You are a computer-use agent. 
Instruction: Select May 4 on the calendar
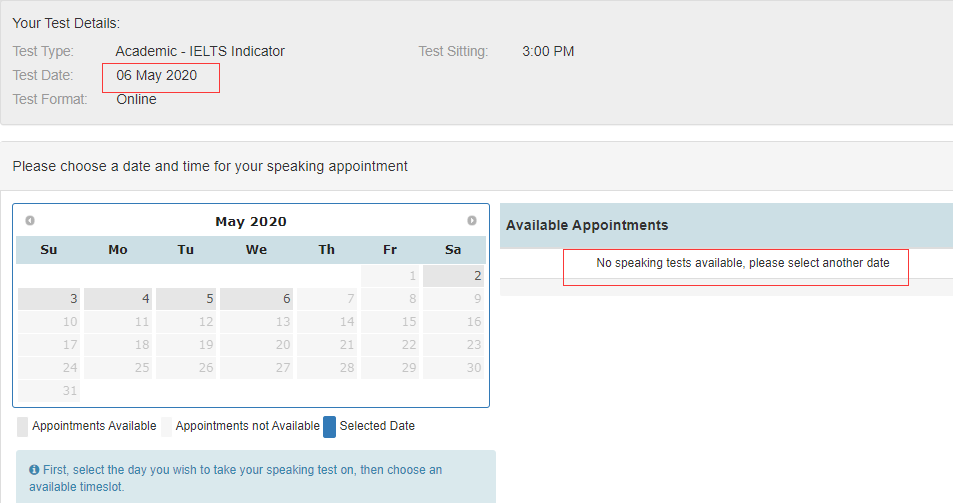(x=117, y=299)
